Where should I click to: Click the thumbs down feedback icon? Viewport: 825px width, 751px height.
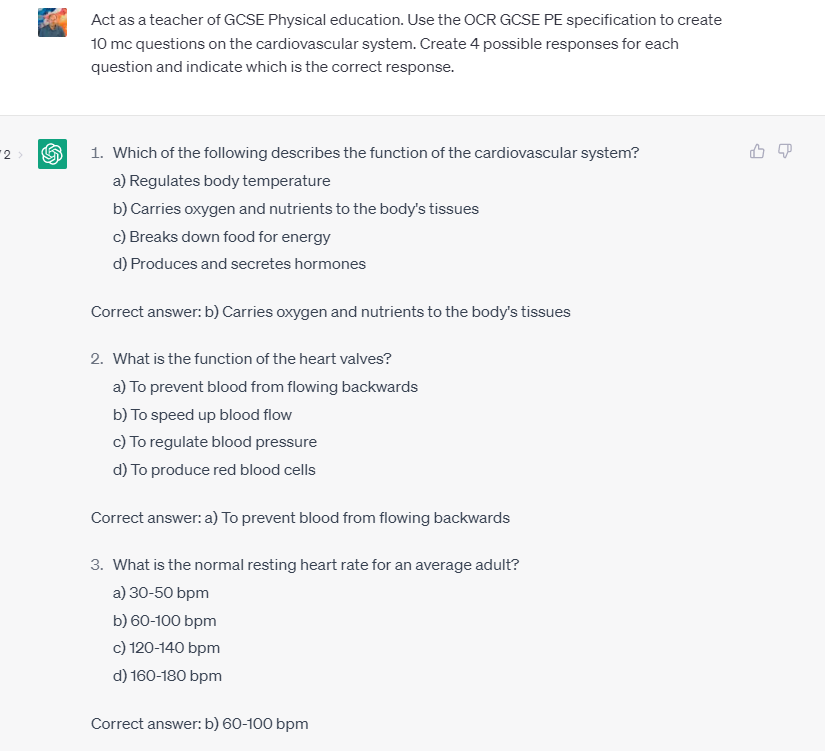[x=785, y=152]
